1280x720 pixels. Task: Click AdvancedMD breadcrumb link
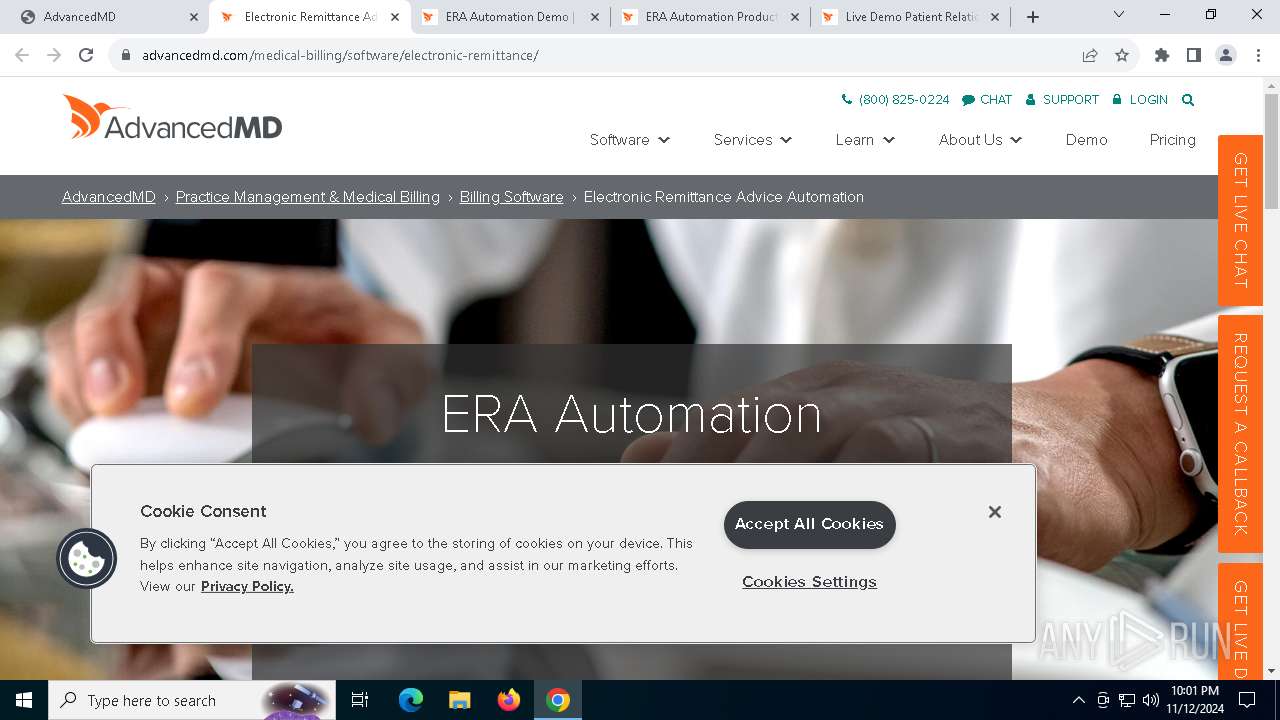click(109, 197)
